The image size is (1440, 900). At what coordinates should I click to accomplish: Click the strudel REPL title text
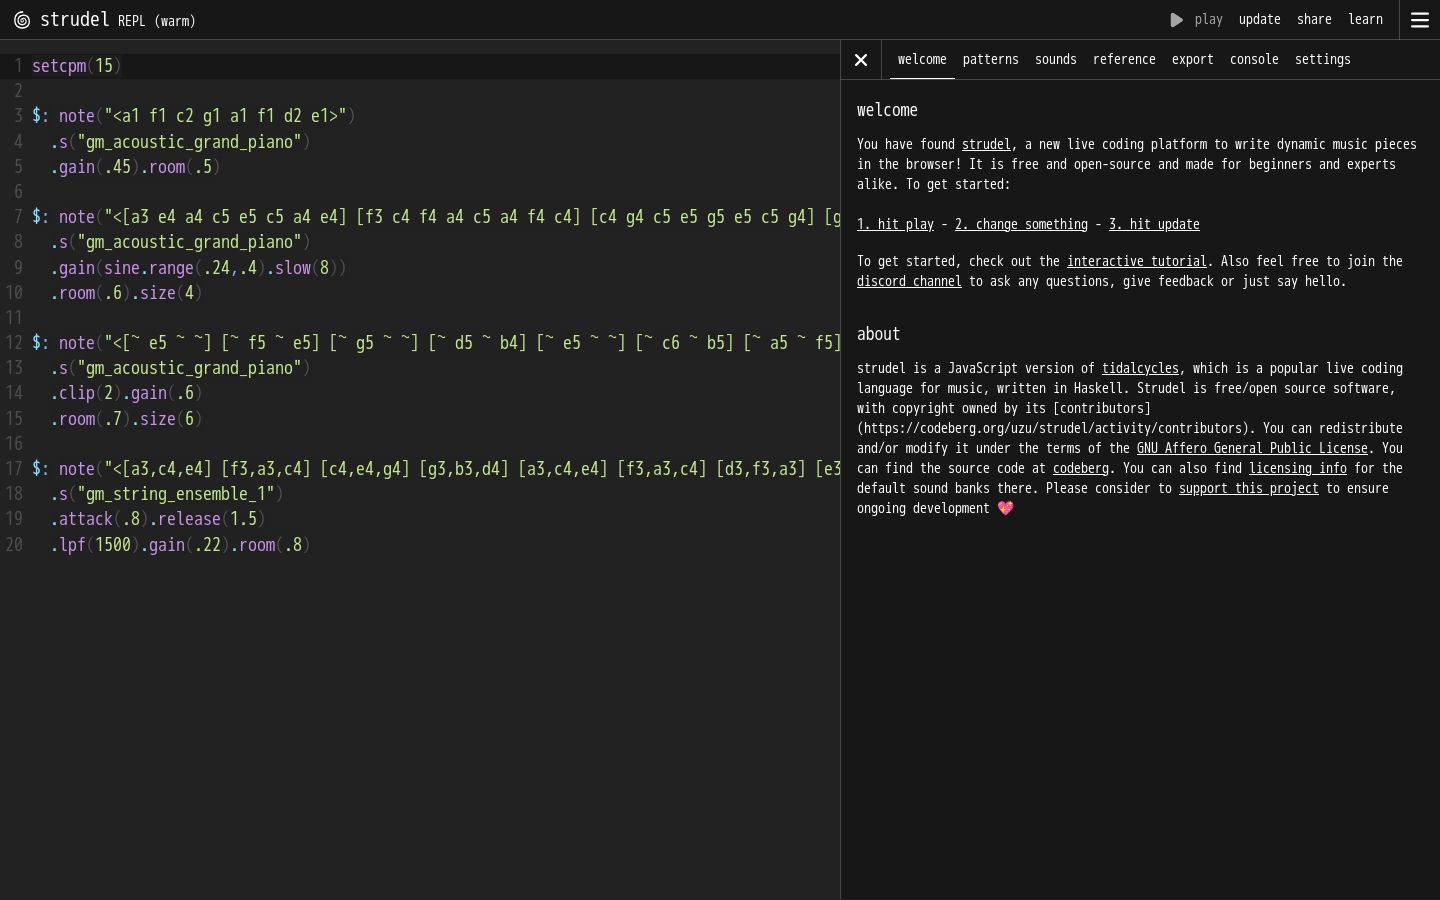(117, 20)
